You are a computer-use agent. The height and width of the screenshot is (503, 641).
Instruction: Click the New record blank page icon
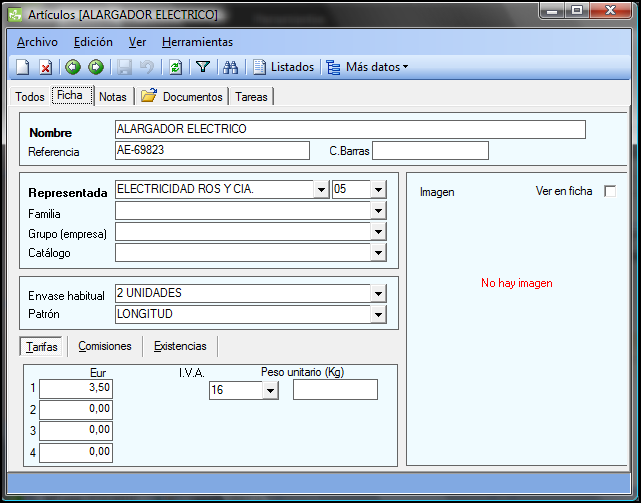23,67
